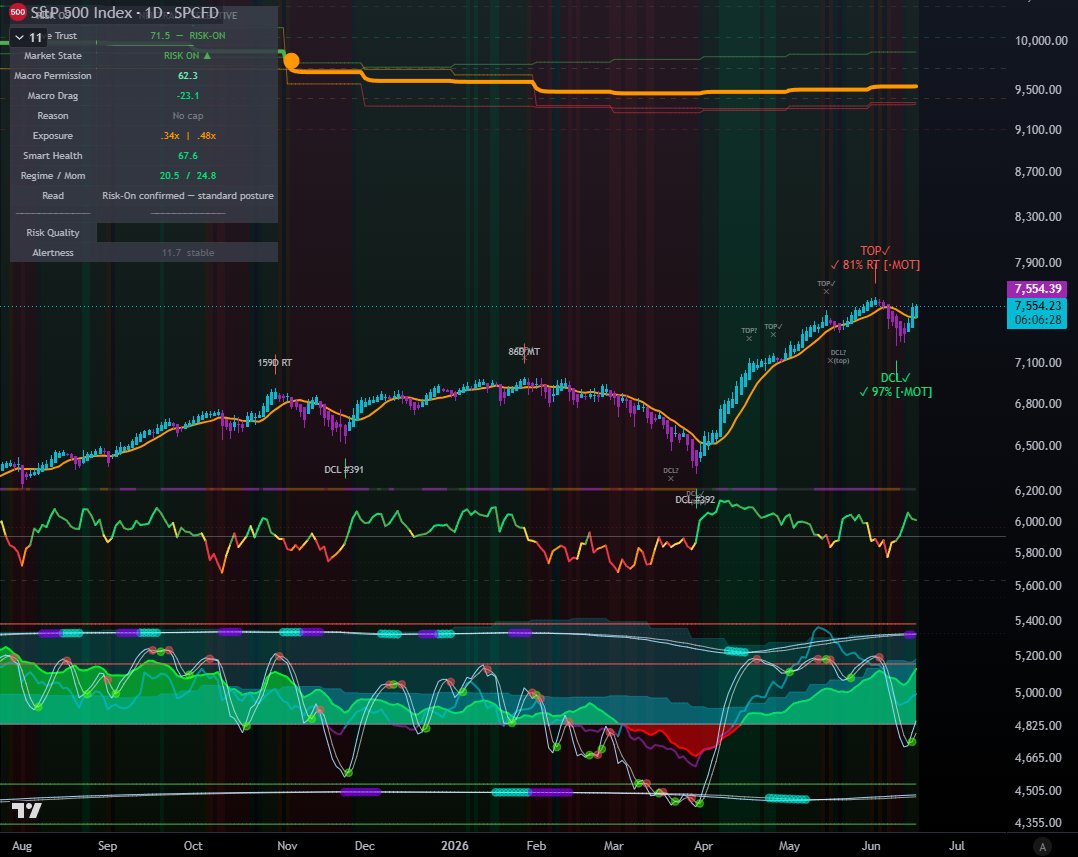The height and width of the screenshot is (857, 1078).
Task: Click the '11.7 stable' alertness value
Action: (x=188, y=252)
